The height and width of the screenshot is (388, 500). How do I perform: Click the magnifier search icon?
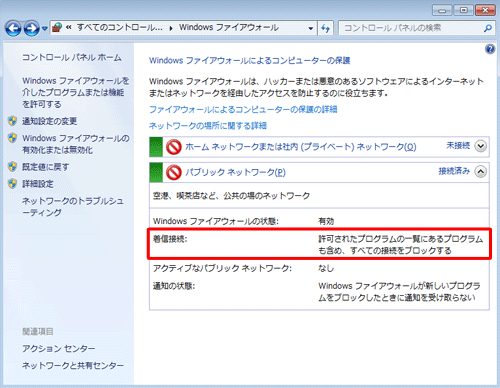pyautogui.click(x=488, y=28)
